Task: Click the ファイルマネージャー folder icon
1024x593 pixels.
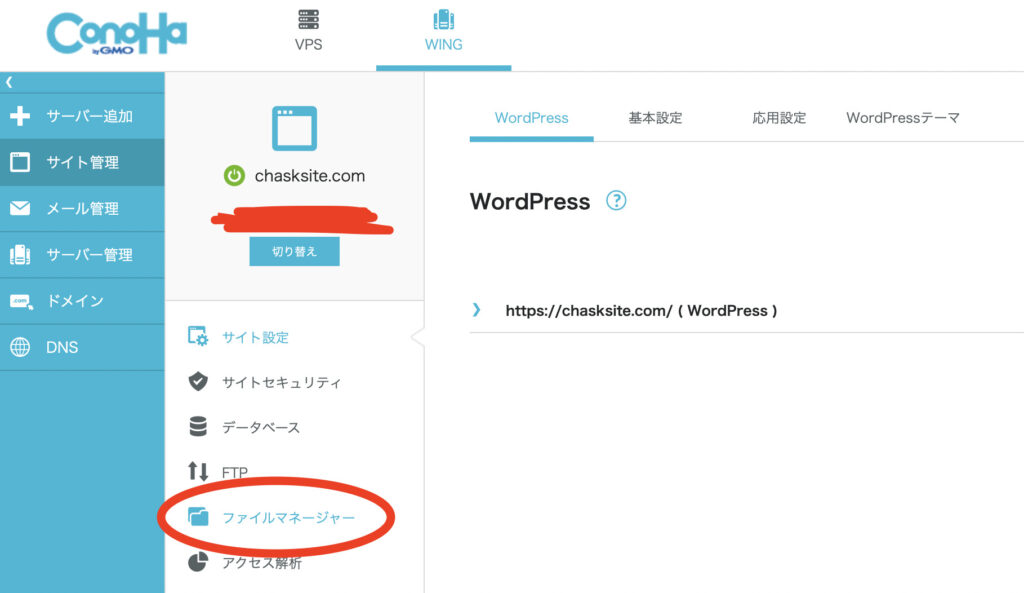Action: tap(198, 517)
